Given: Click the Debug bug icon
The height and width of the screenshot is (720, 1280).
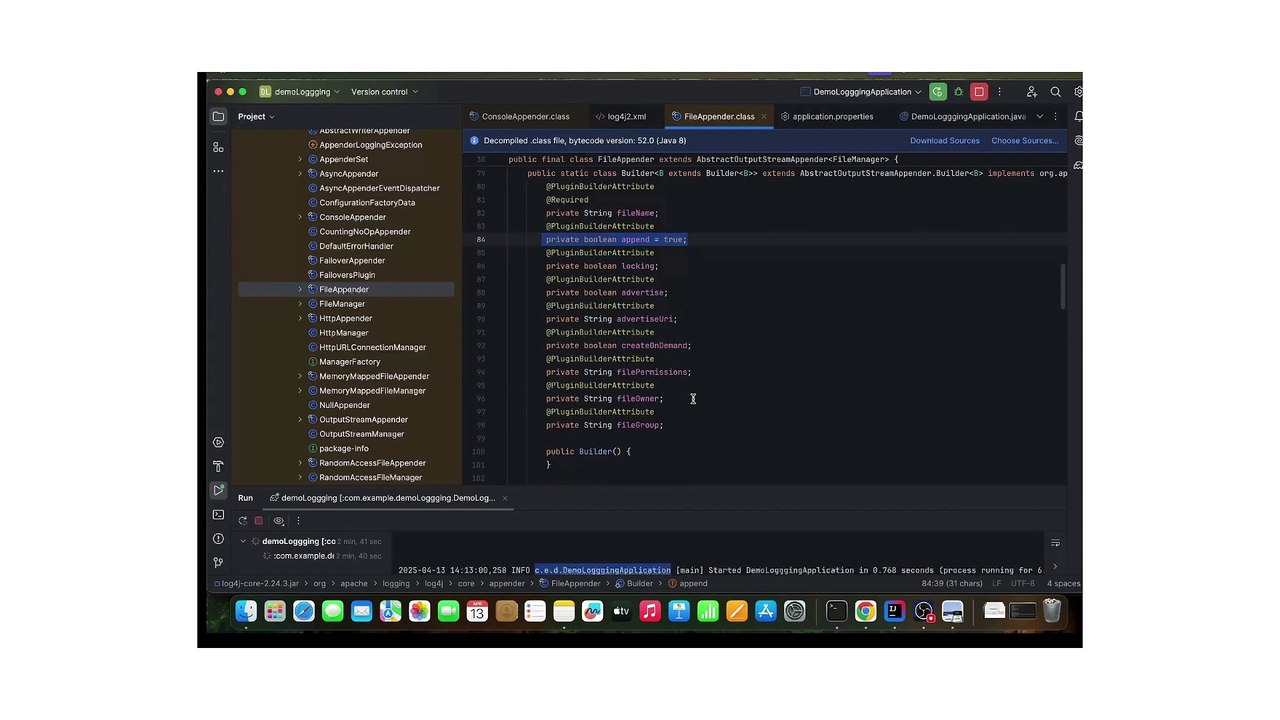Looking at the screenshot, I should 958,92.
